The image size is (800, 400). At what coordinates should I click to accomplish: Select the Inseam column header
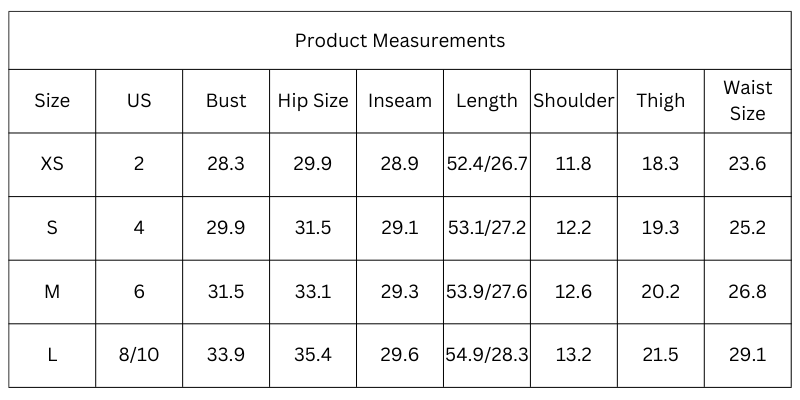[x=400, y=101]
